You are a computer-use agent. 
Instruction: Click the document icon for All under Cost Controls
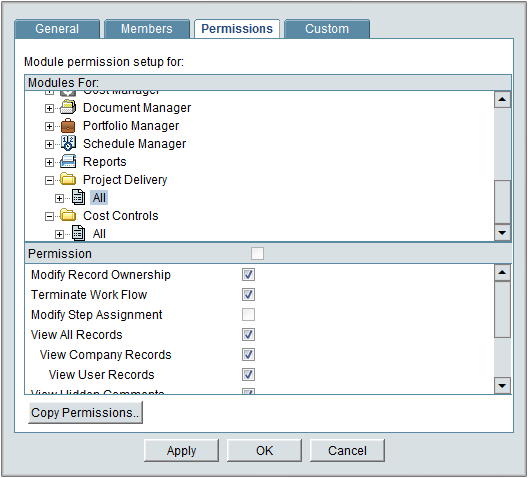[78, 233]
